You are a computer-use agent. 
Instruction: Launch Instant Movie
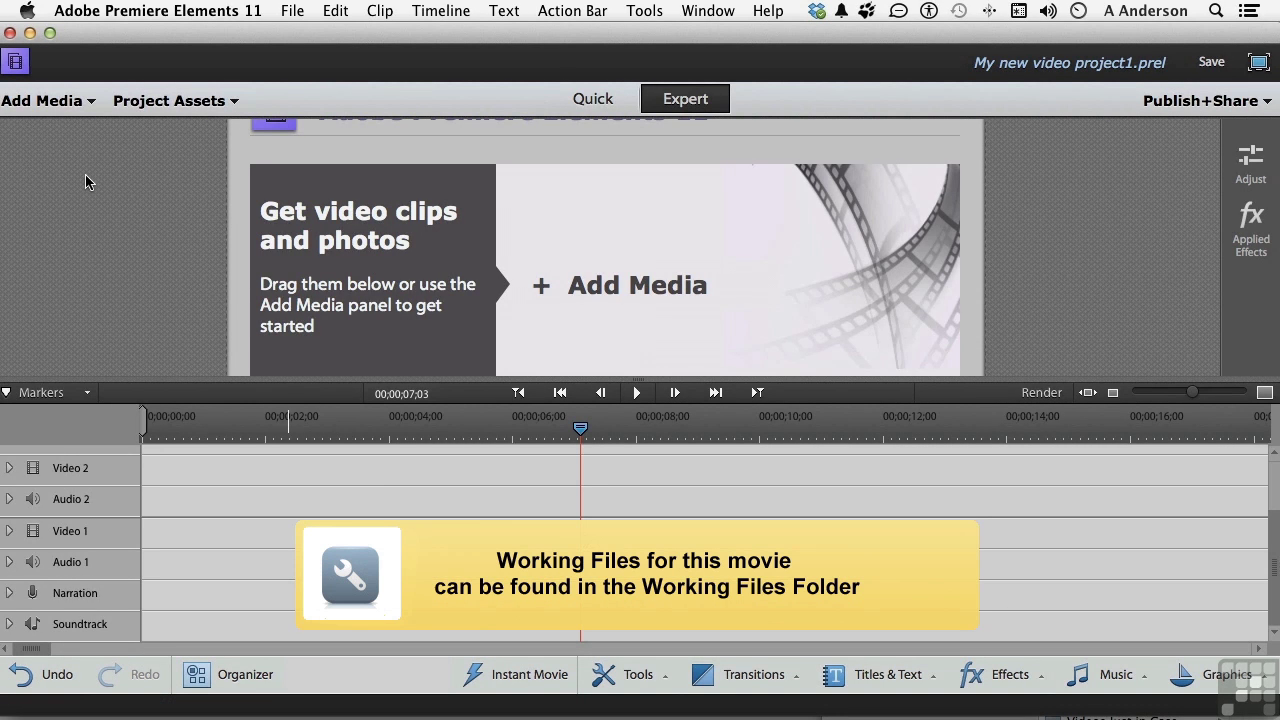click(516, 675)
